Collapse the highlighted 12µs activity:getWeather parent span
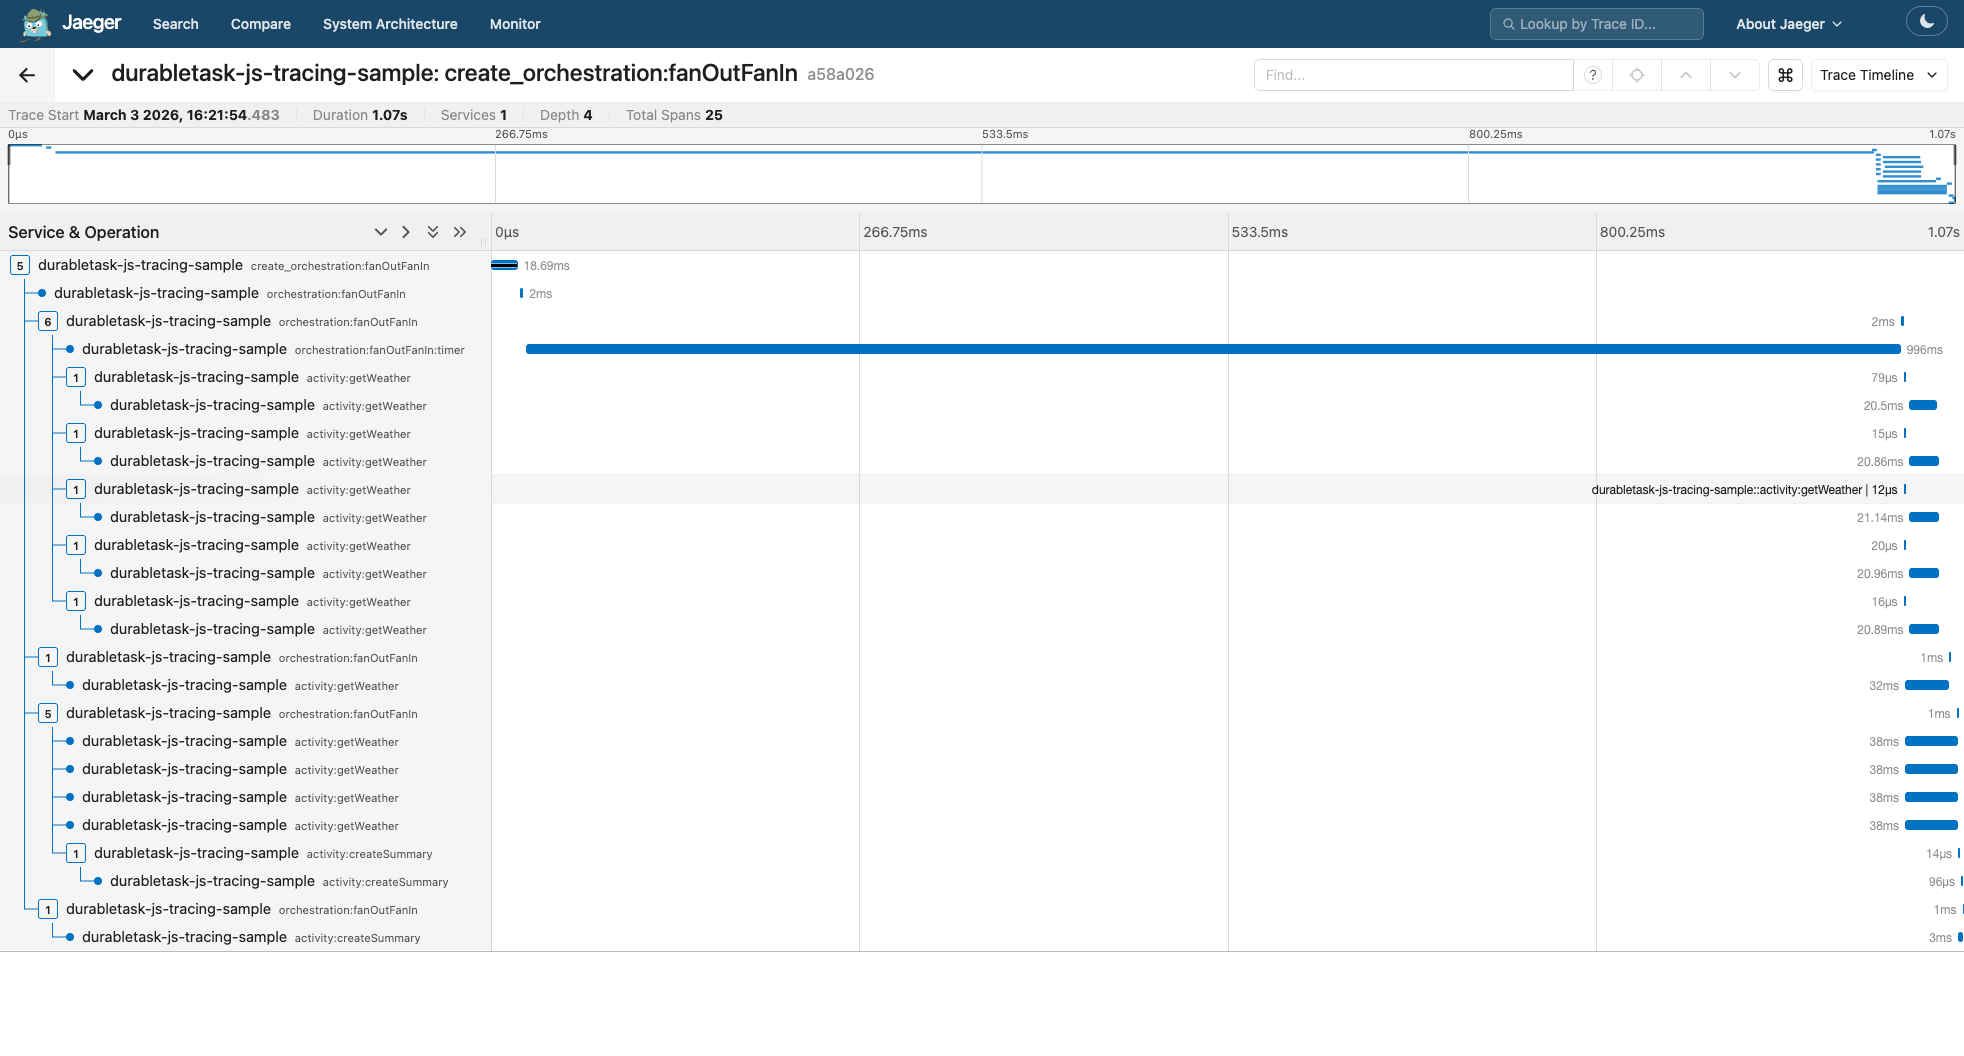Screen dimensions: 1964x1056 (x=76, y=490)
